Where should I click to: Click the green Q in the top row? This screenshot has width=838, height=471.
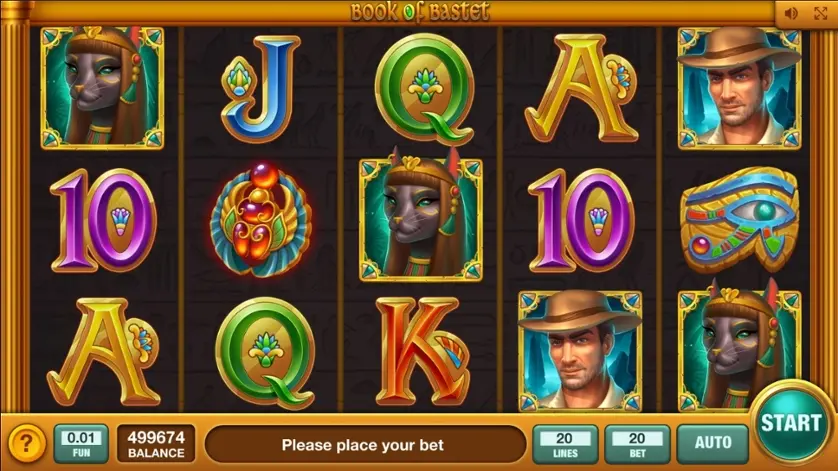(x=424, y=89)
